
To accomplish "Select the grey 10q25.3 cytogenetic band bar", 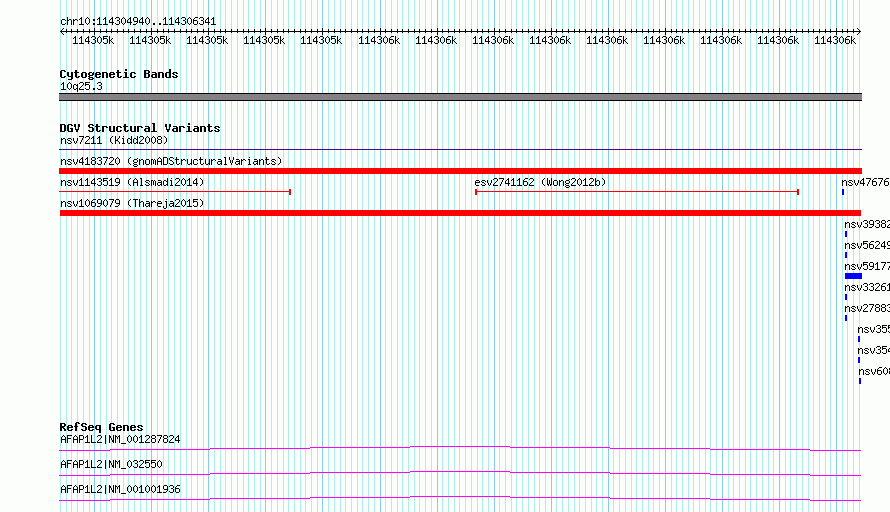I will (x=460, y=97).
